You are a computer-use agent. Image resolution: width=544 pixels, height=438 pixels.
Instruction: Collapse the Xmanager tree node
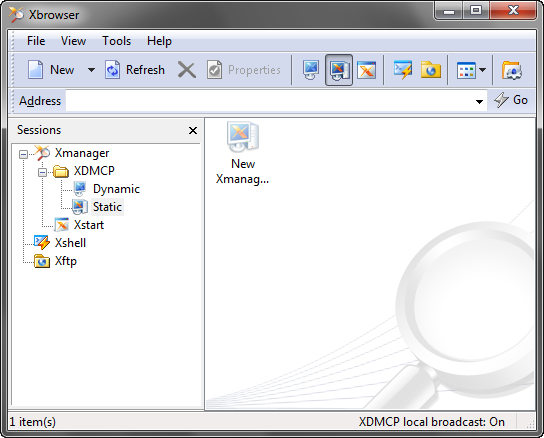point(23,154)
